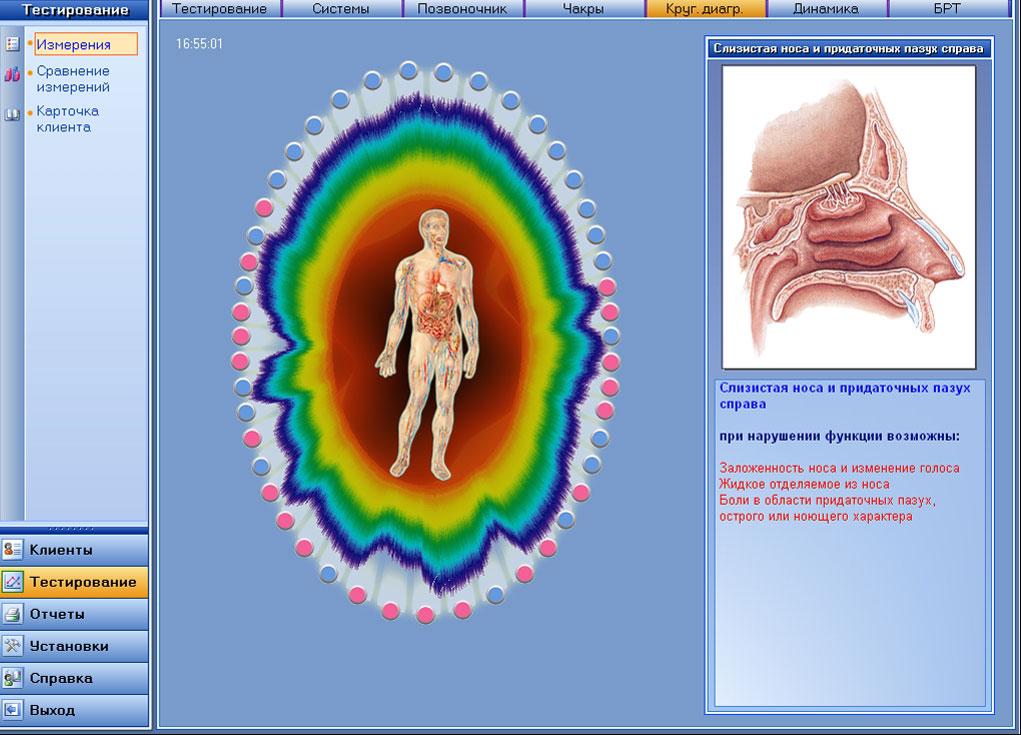Switch to the Чакры tab
This screenshot has width=1021, height=735.
(583, 8)
